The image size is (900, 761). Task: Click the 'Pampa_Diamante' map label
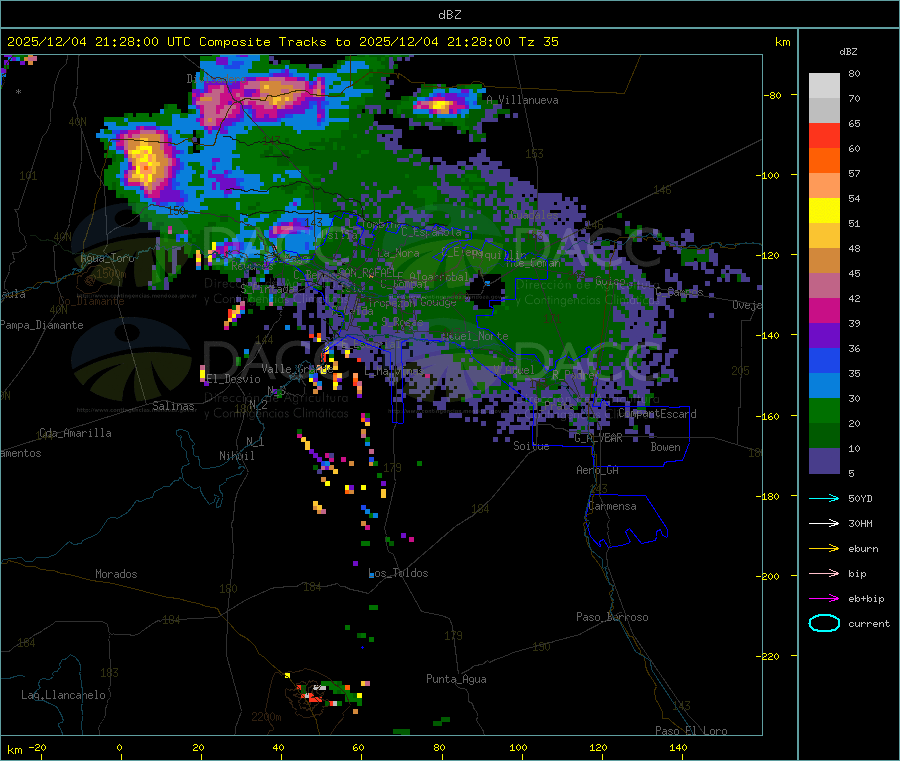pos(41,325)
